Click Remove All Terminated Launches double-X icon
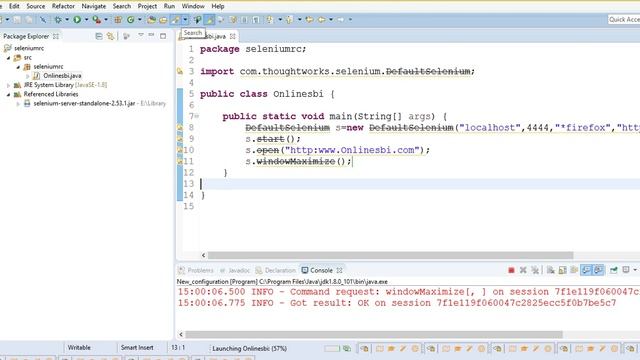The width and height of the screenshot is (640, 360). coord(535,270)
